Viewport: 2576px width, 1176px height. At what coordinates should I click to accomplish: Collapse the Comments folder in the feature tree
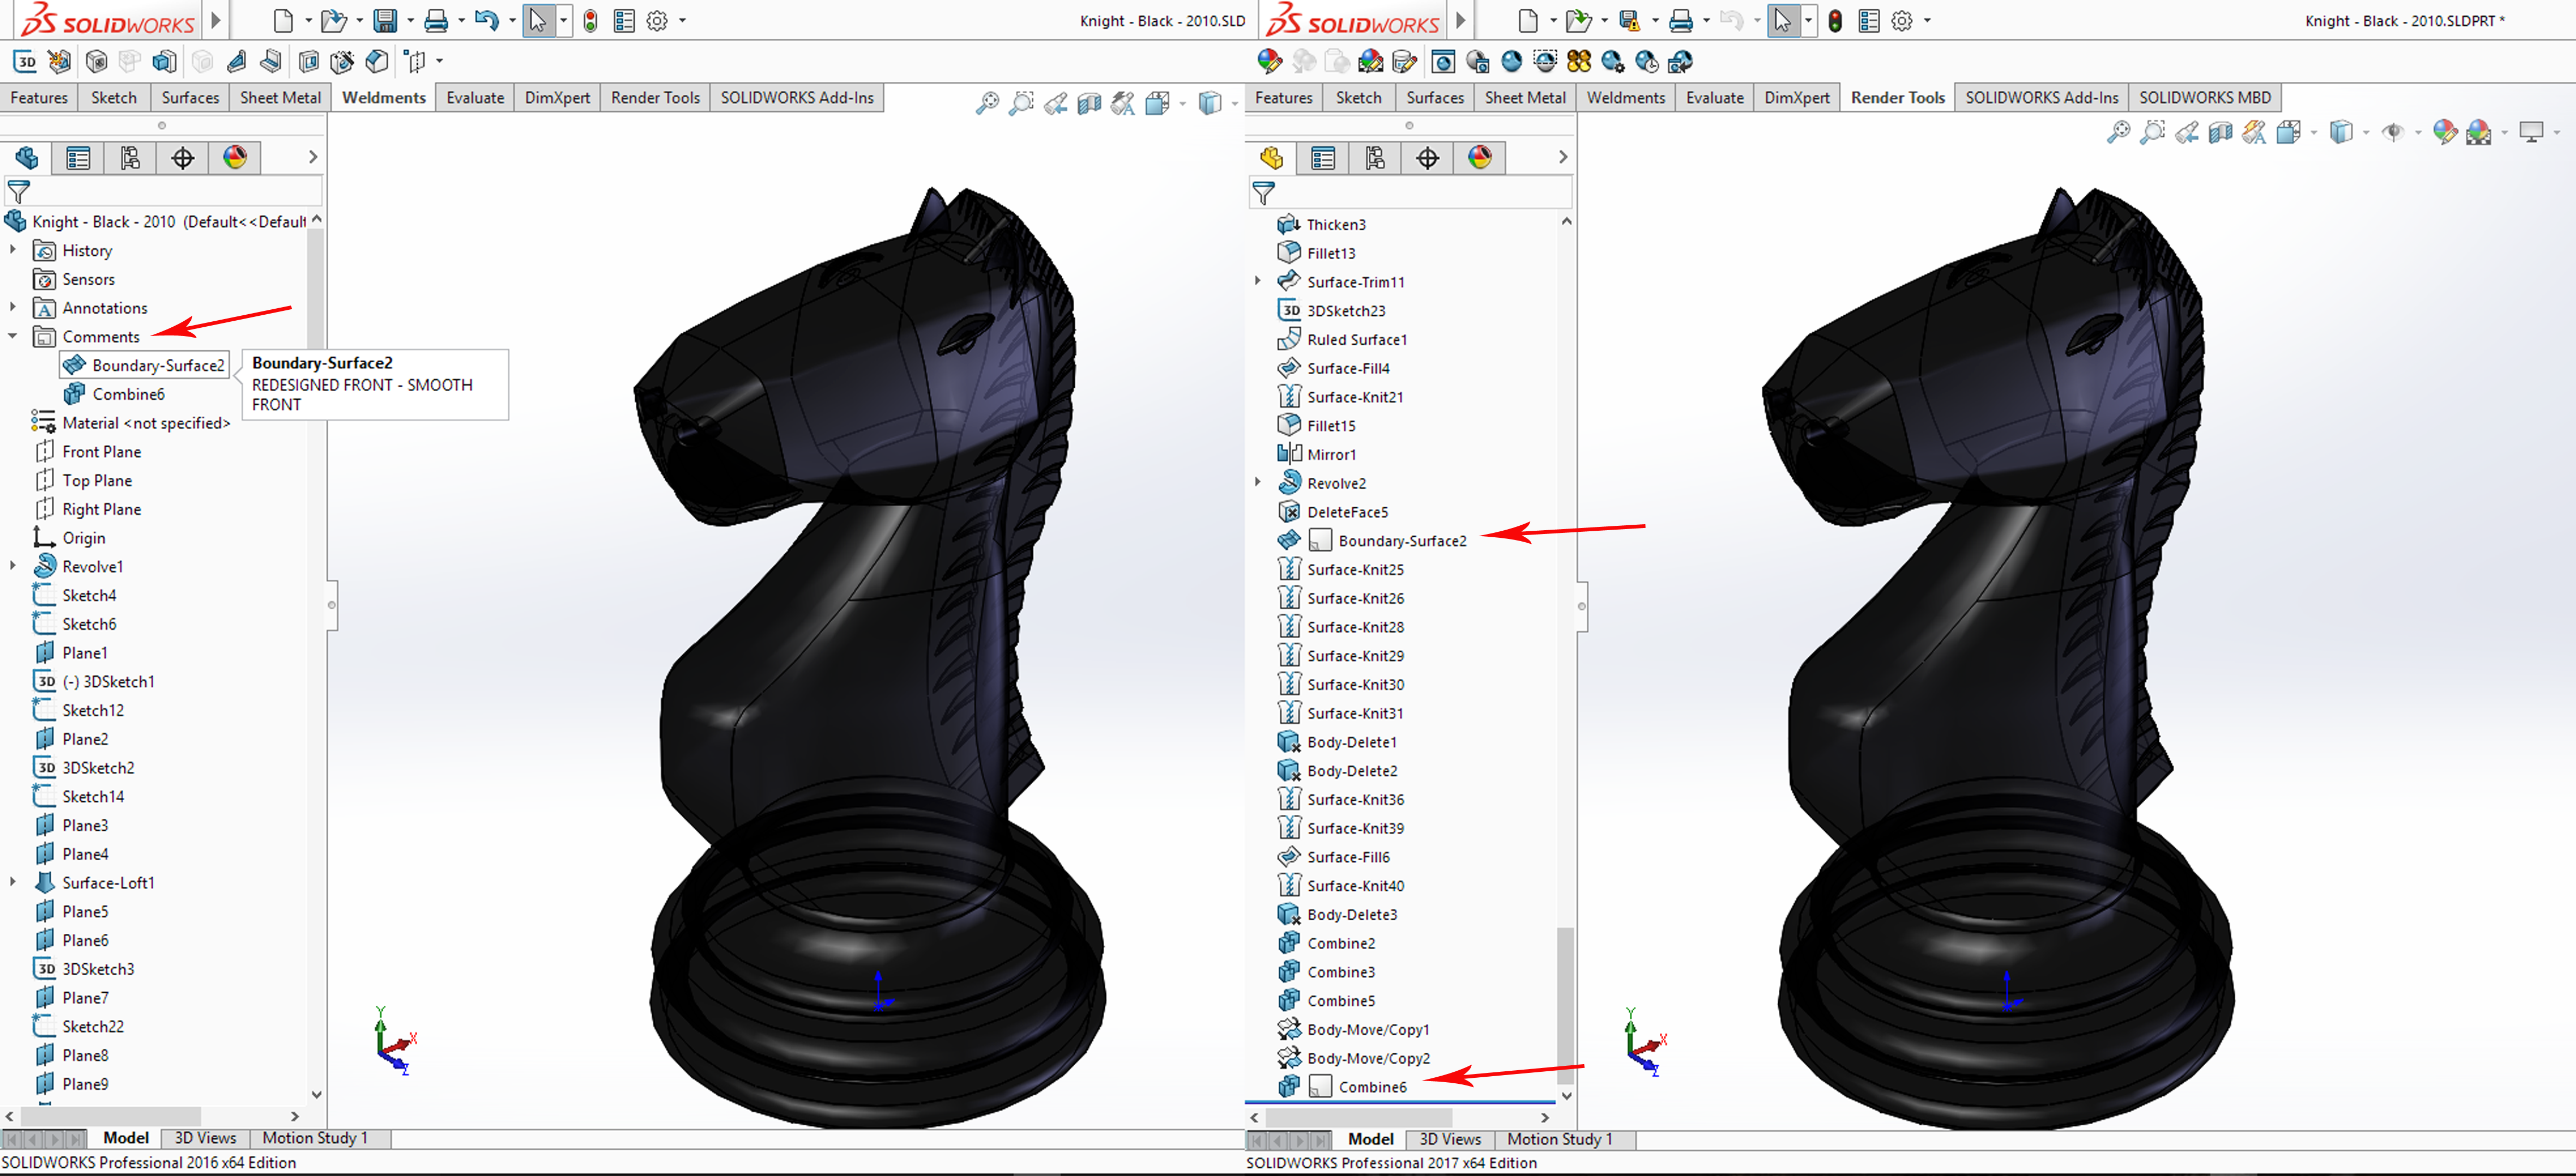pyautogui.click(x=13, y=337)
